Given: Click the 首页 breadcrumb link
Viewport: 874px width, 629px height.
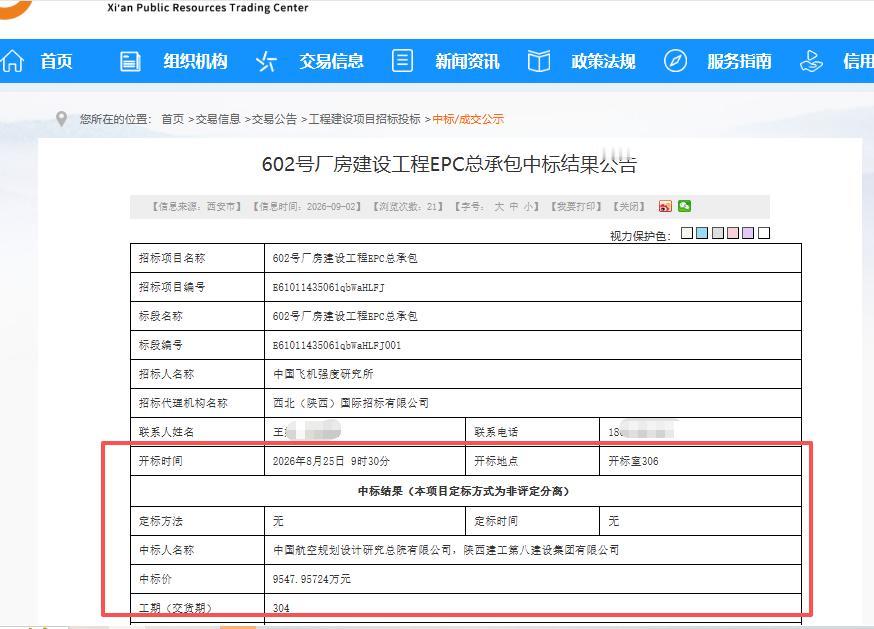Looking at the screenshot, I should (172, 119).
